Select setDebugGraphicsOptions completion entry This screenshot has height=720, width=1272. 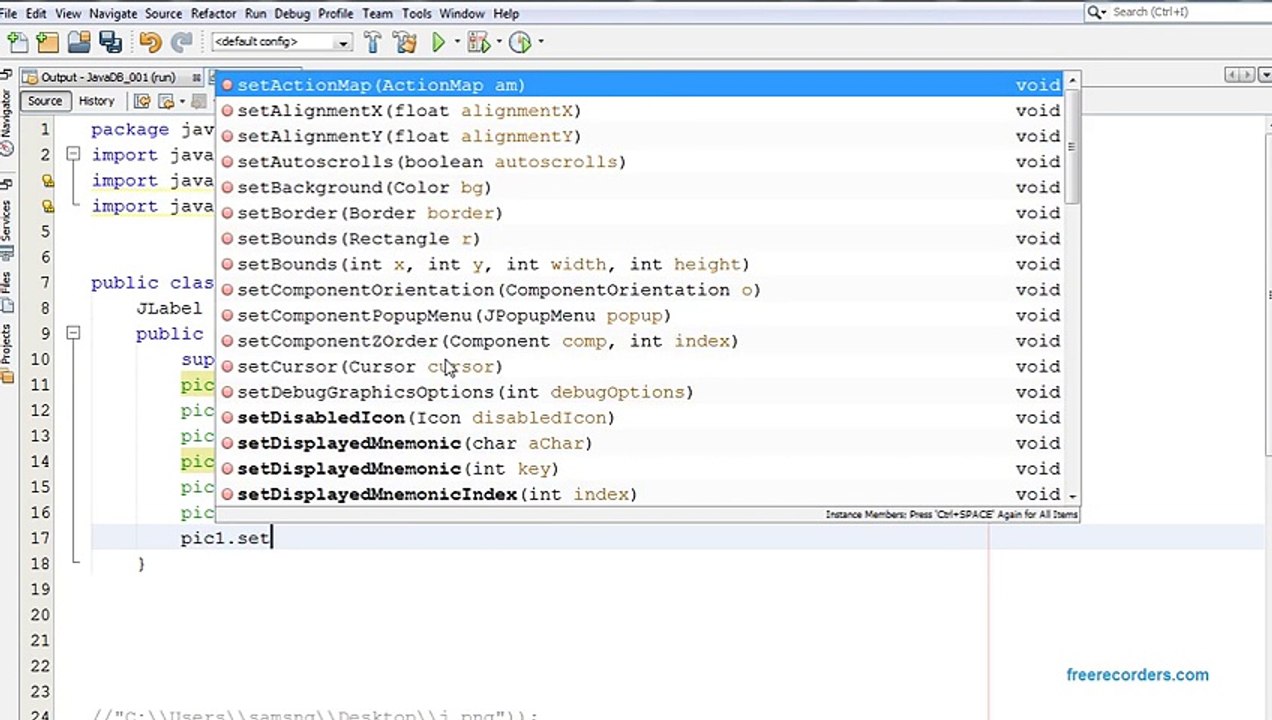pos(641,392)
